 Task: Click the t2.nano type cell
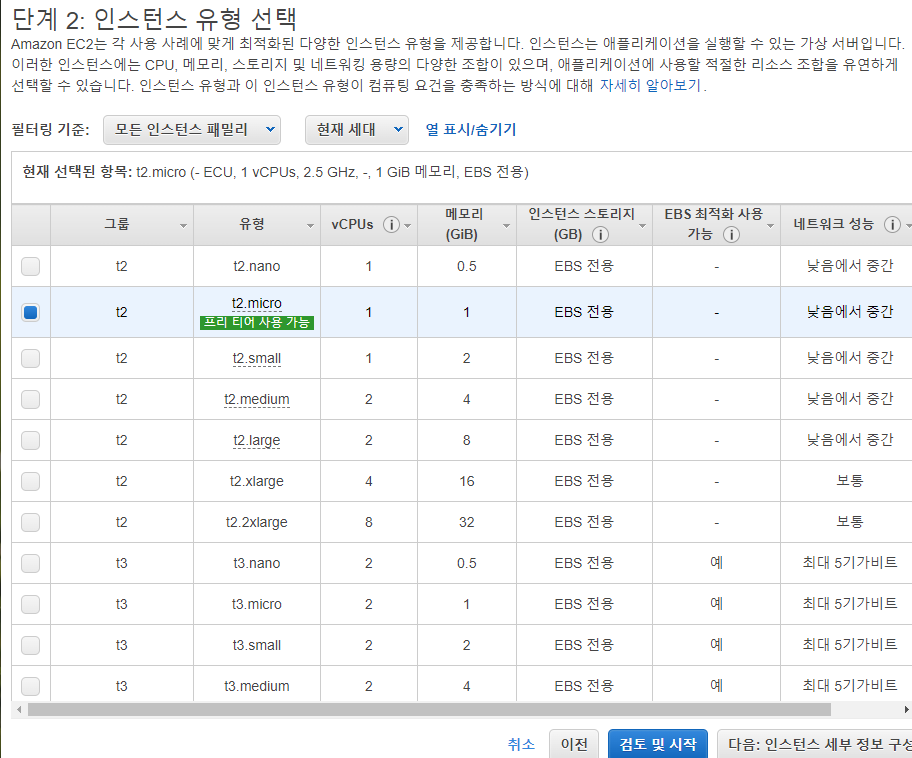[256, 266]
